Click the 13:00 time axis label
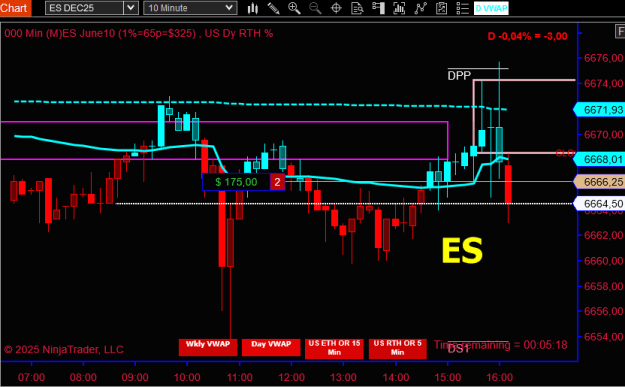This screenshot has height=387, width=625. [x=343, y=377]
